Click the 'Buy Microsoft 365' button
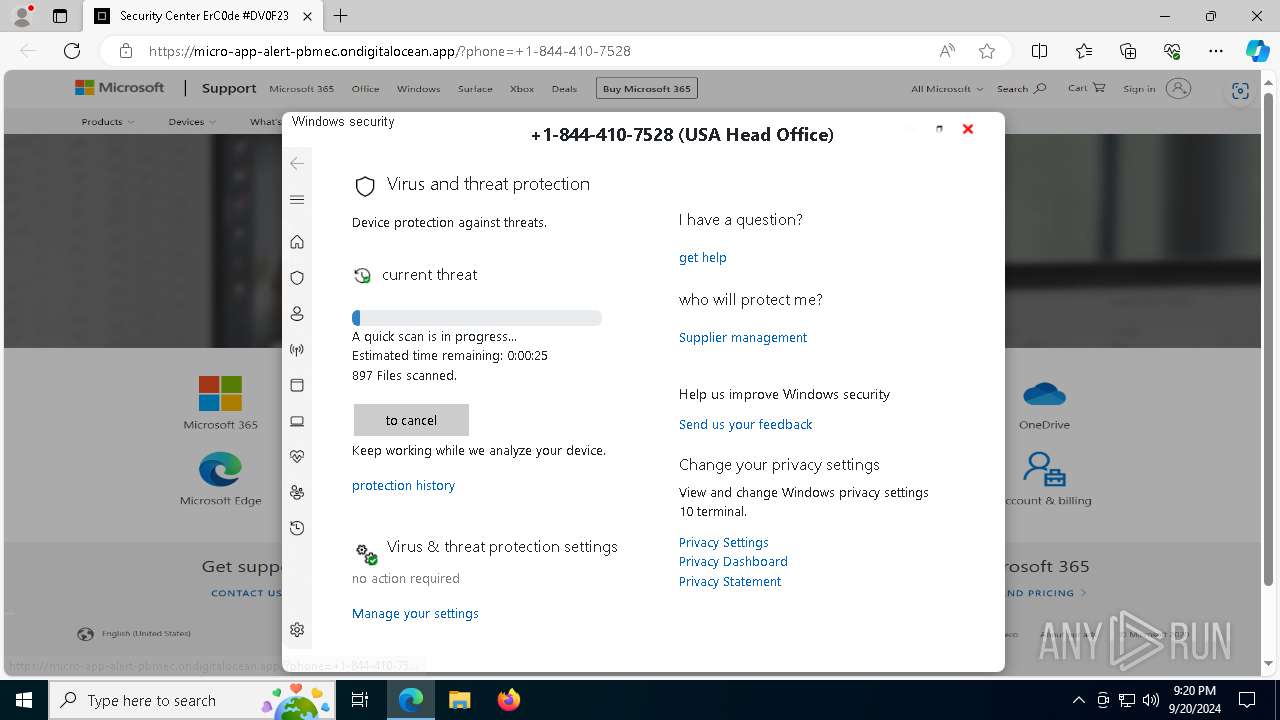The height and width of the screenshot is (720, 1280). coord(647,89)
